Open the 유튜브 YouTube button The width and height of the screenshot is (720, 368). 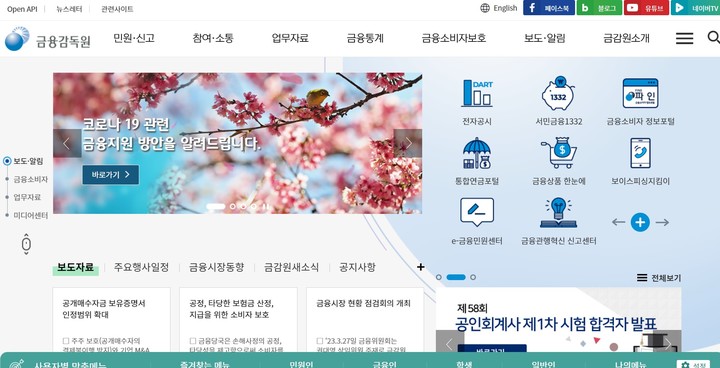pos(646,8)
